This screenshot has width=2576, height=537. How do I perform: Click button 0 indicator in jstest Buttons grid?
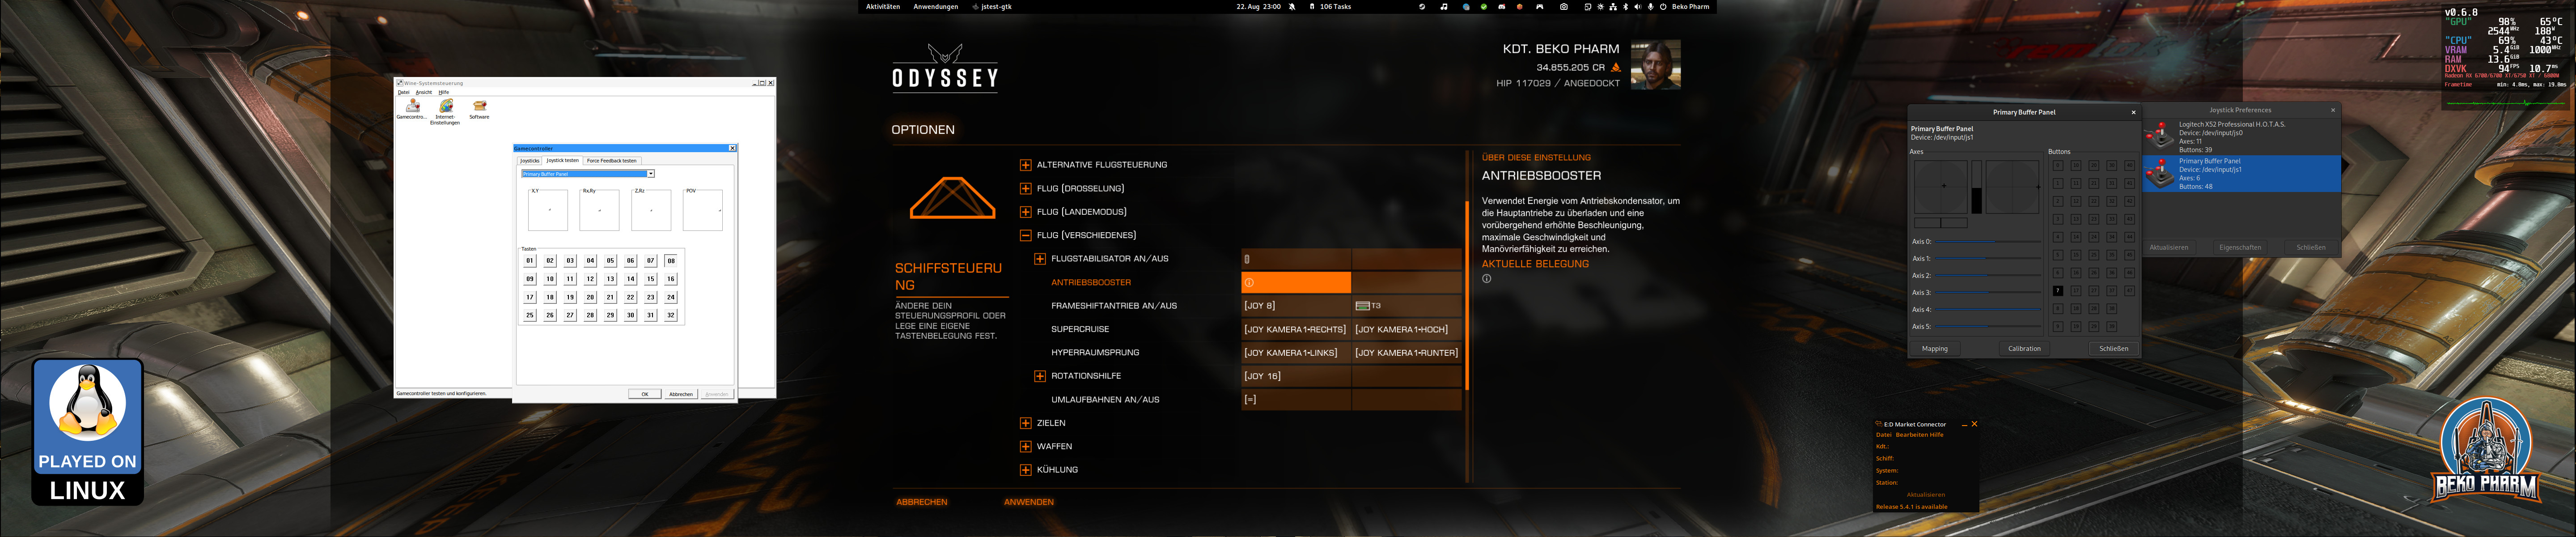[2058, 166]
